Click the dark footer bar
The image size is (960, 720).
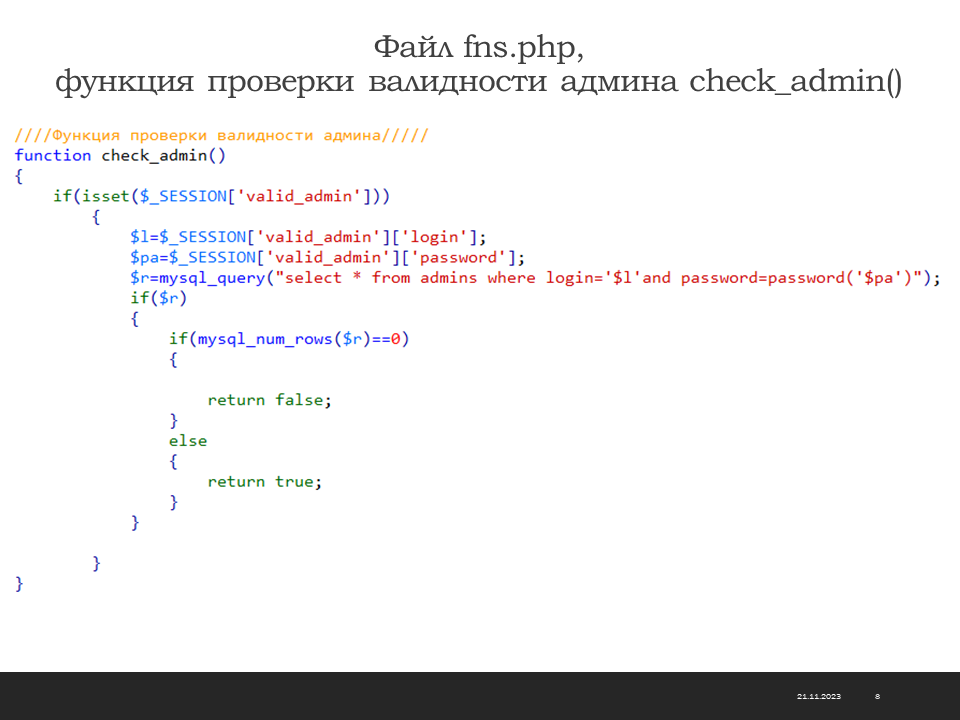(x=400, y=696)
